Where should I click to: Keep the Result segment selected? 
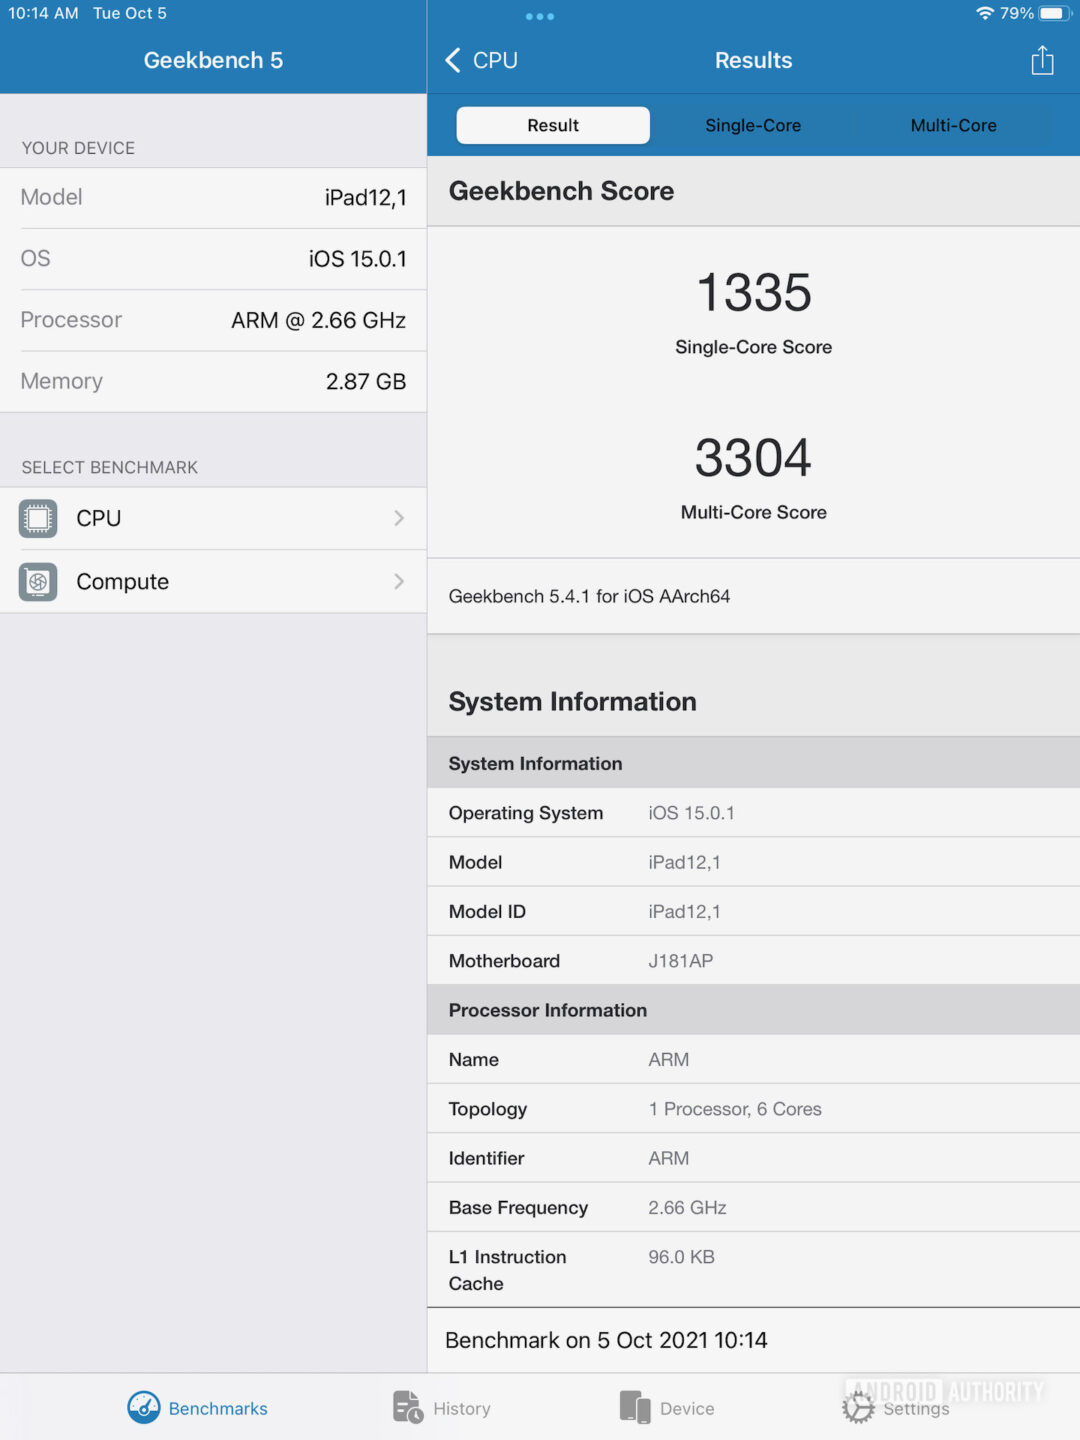point(552,125)
